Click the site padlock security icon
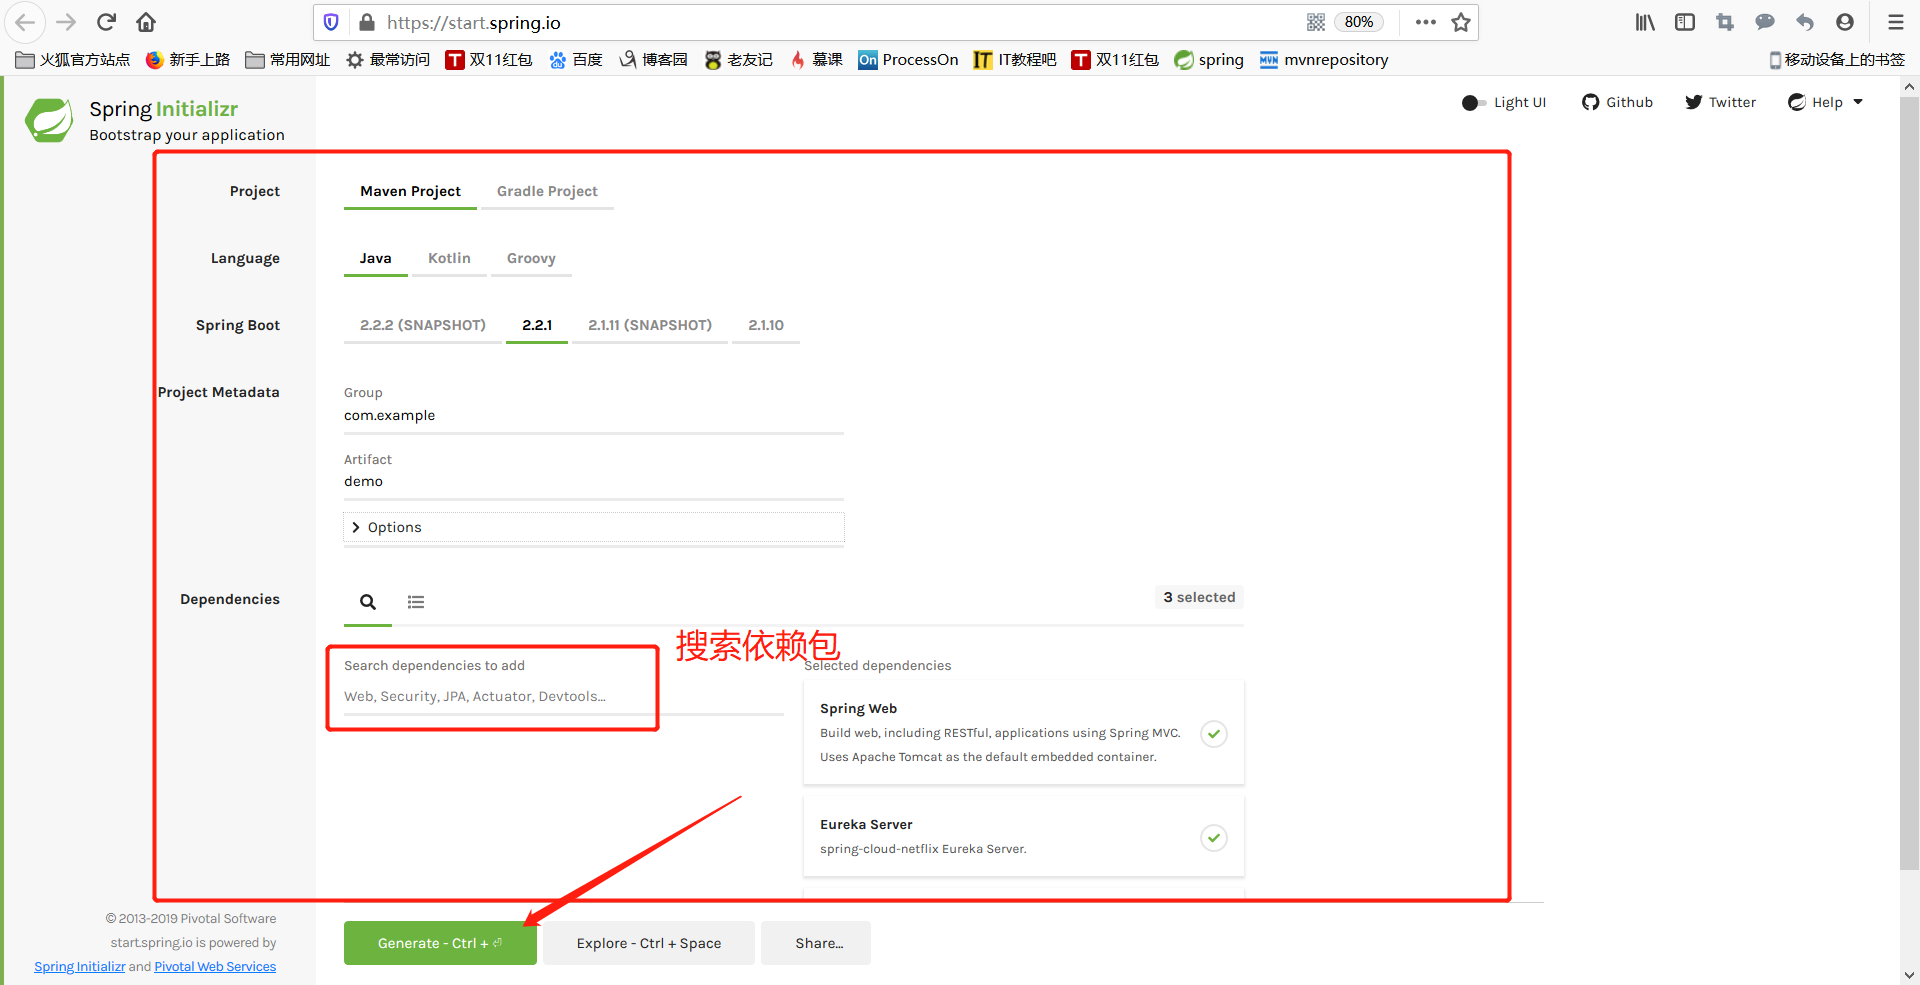1920x985 pixels. click(366, 22)
